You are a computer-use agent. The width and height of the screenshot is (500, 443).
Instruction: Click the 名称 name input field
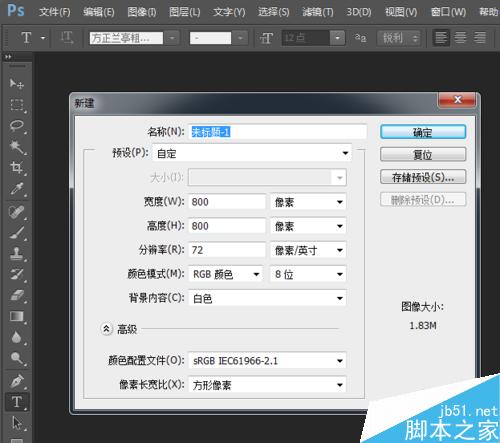pyautogui.click(x=277, y=132)
